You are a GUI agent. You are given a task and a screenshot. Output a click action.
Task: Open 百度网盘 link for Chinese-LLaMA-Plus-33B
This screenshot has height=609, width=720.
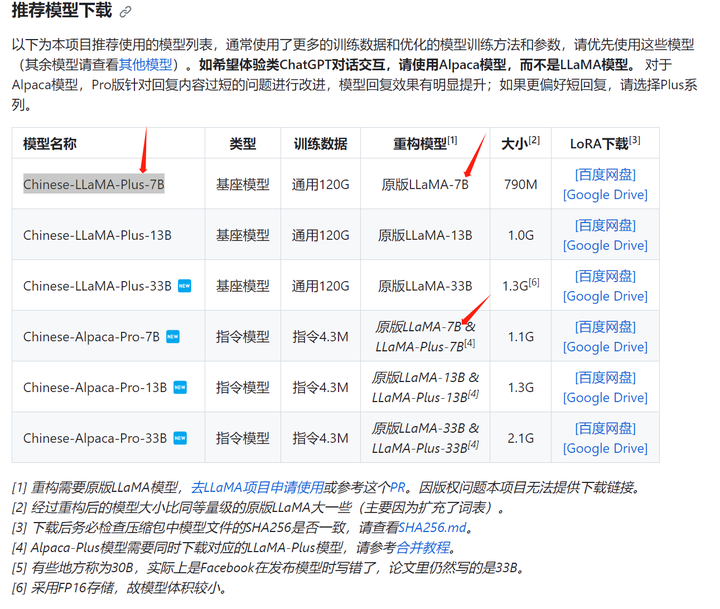tap(605, 276)
